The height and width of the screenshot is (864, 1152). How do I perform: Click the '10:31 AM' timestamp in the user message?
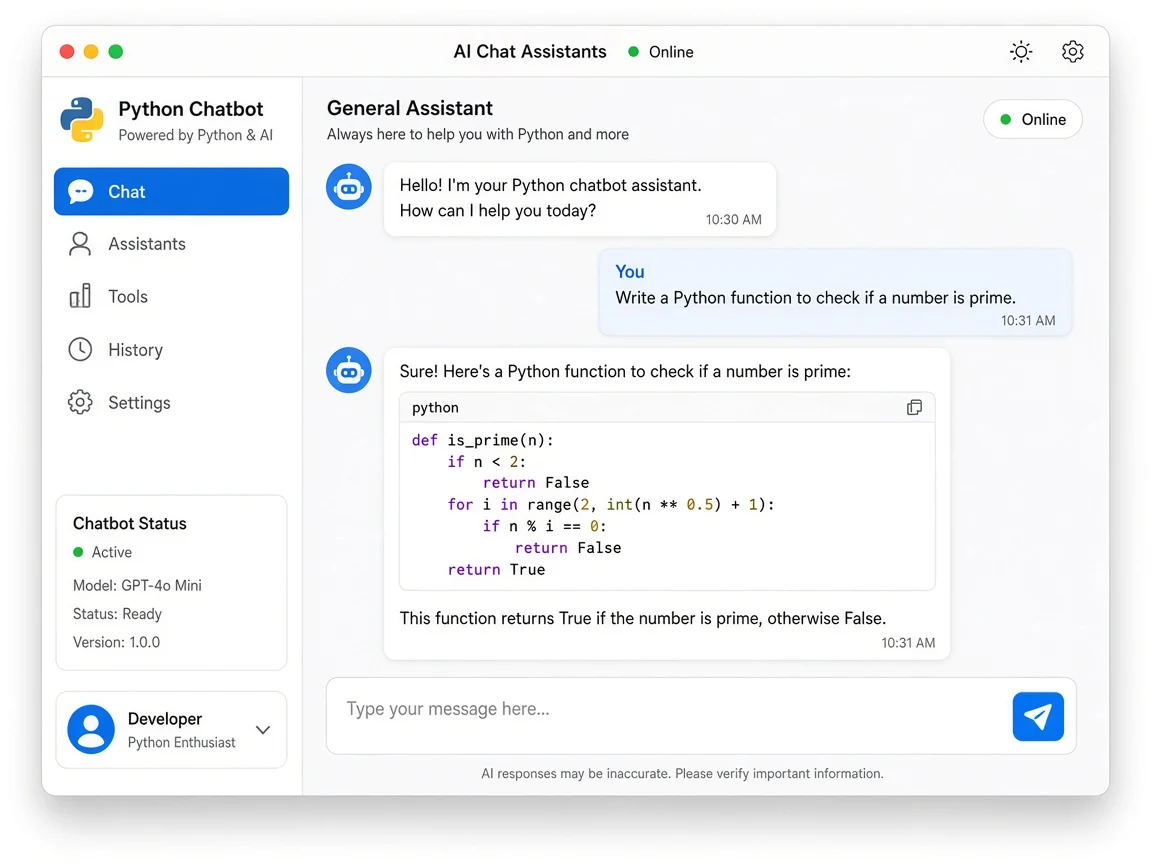(x=1028, y=321)
